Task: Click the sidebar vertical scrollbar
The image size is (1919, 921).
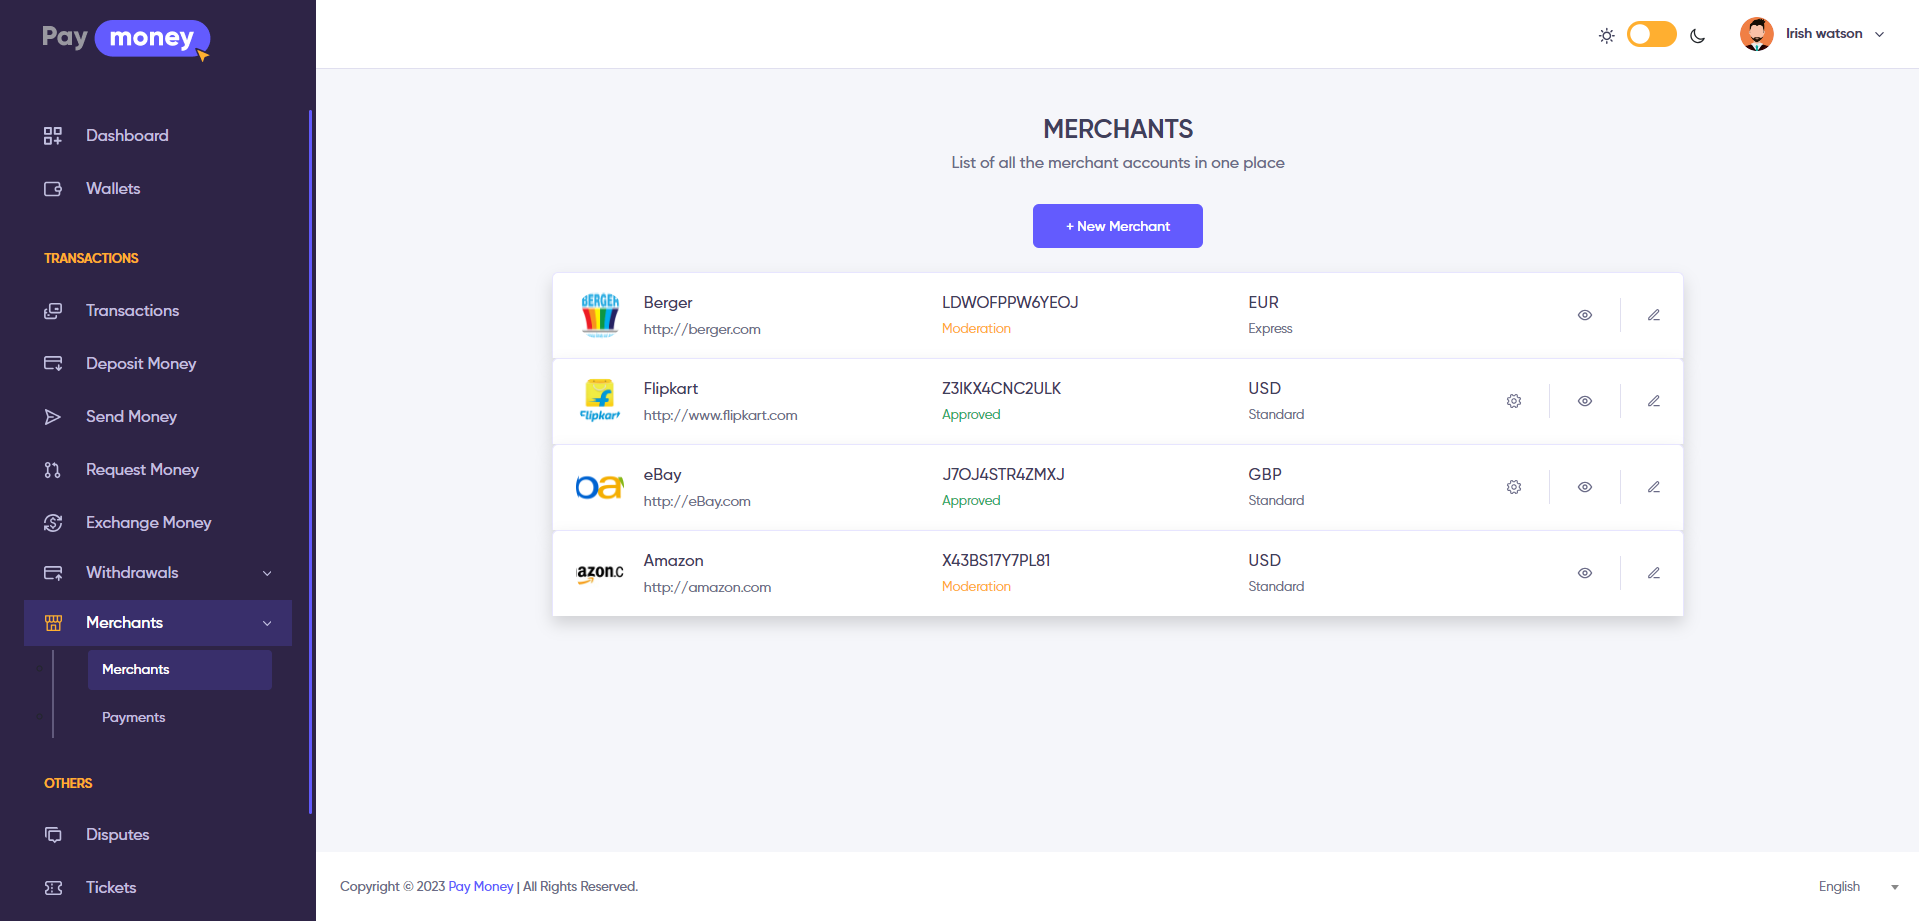Action: pyautogui.click(x=310, y=460)
